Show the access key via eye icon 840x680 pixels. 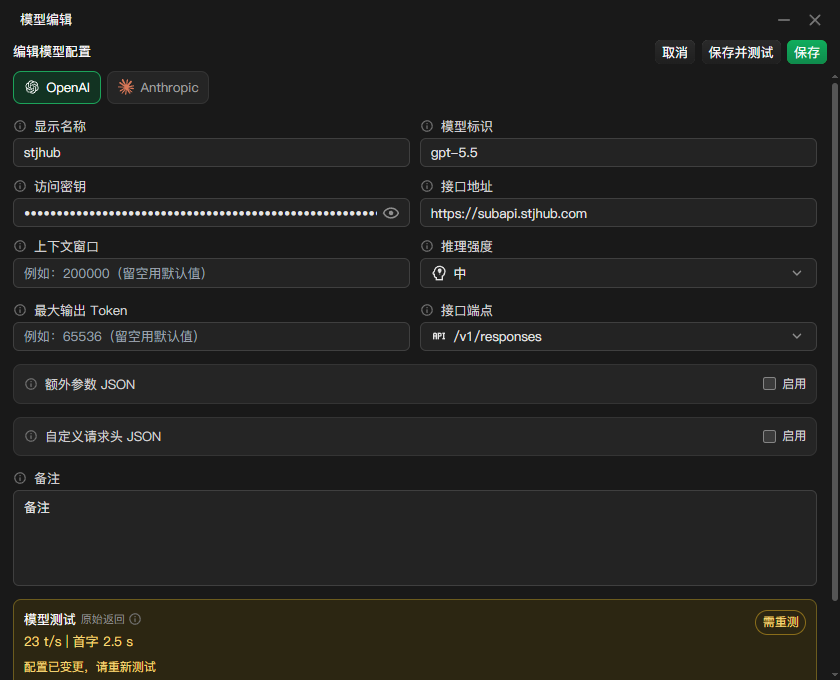[x=391, y=213]
